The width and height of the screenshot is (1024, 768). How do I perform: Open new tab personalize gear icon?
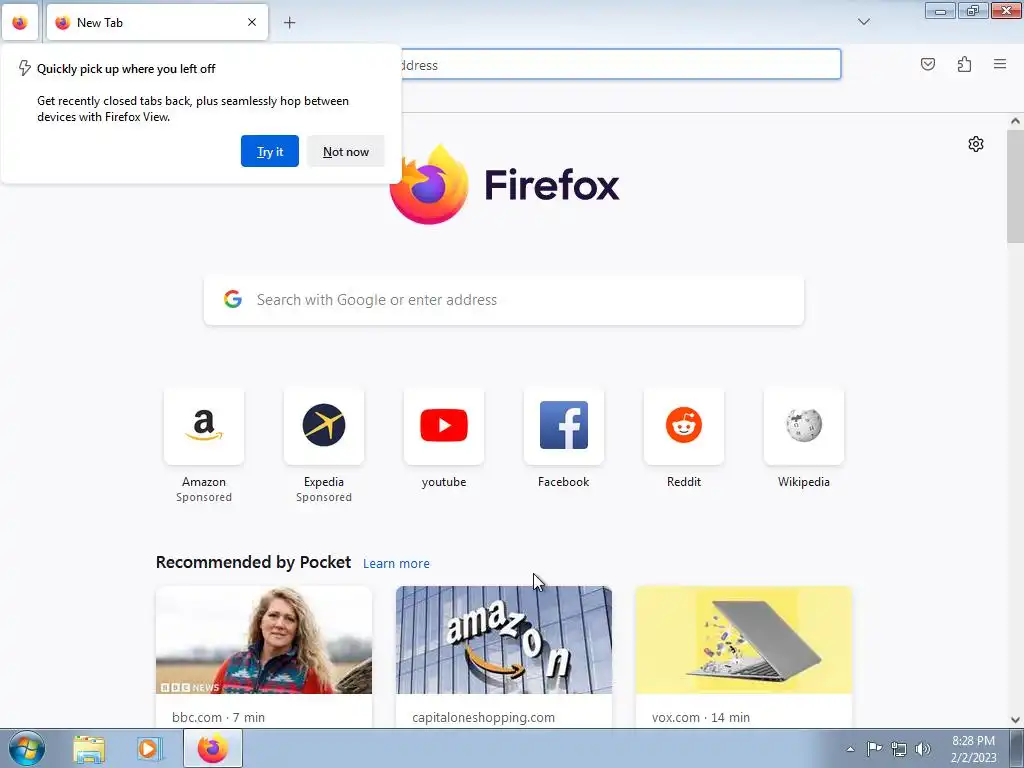click(976, 144)
